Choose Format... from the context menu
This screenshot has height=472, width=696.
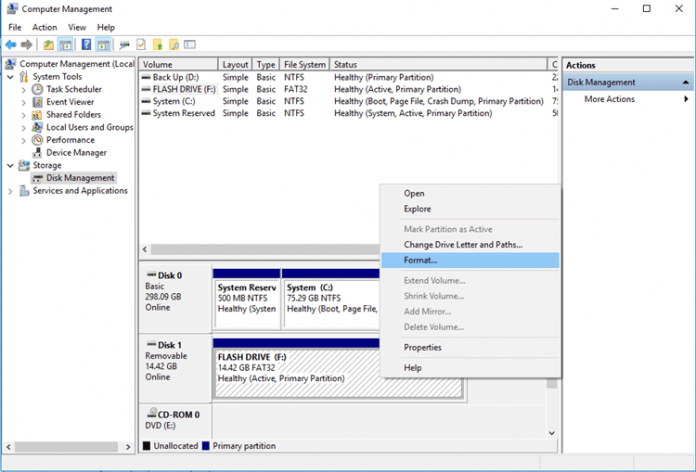coord(420,260)
